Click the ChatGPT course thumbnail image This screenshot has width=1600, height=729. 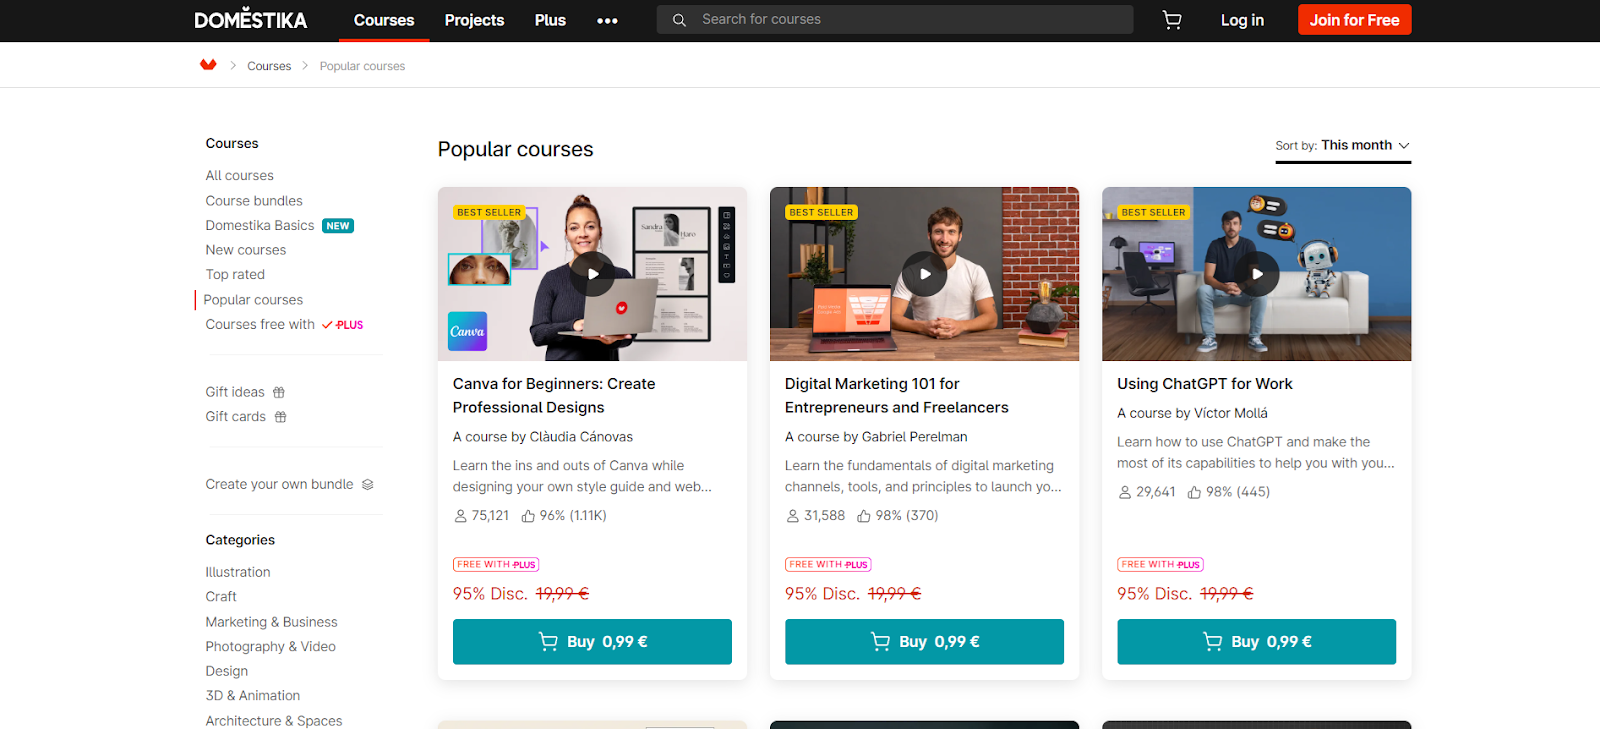click(x=1256, y=274)
